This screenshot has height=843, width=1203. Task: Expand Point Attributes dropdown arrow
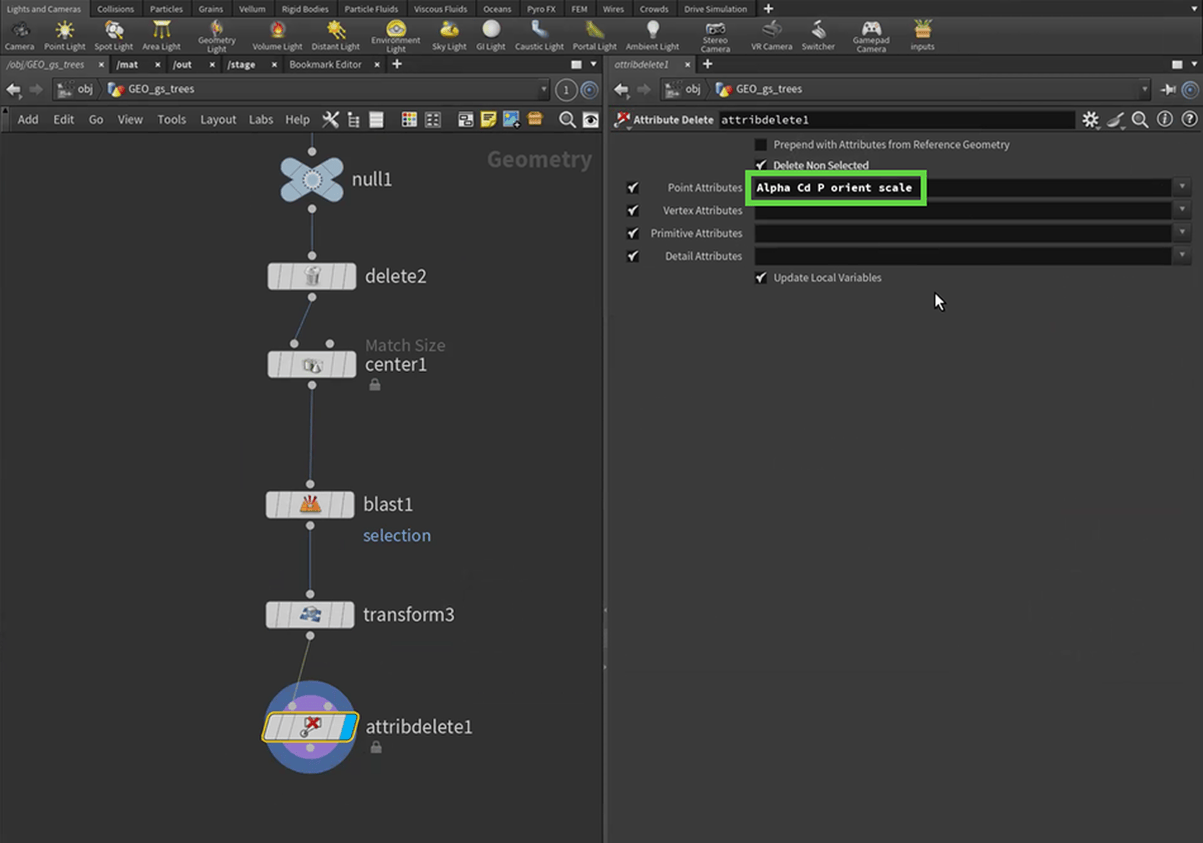(x=1182, y=188)
